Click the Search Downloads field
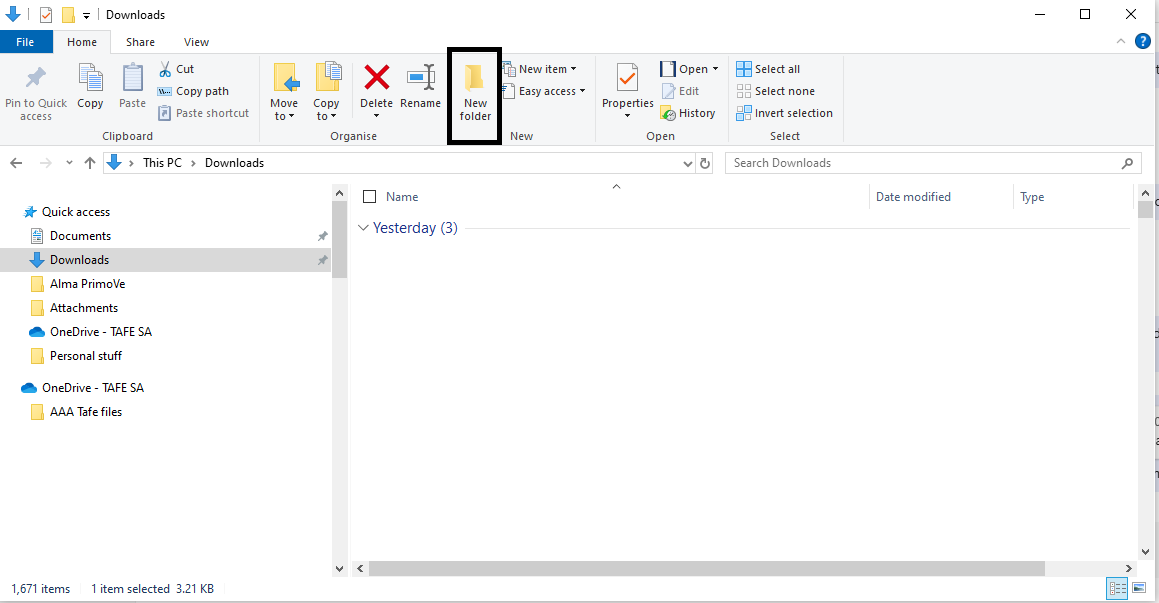Viewport: 1159px width, 603px height. click(924, 163)
